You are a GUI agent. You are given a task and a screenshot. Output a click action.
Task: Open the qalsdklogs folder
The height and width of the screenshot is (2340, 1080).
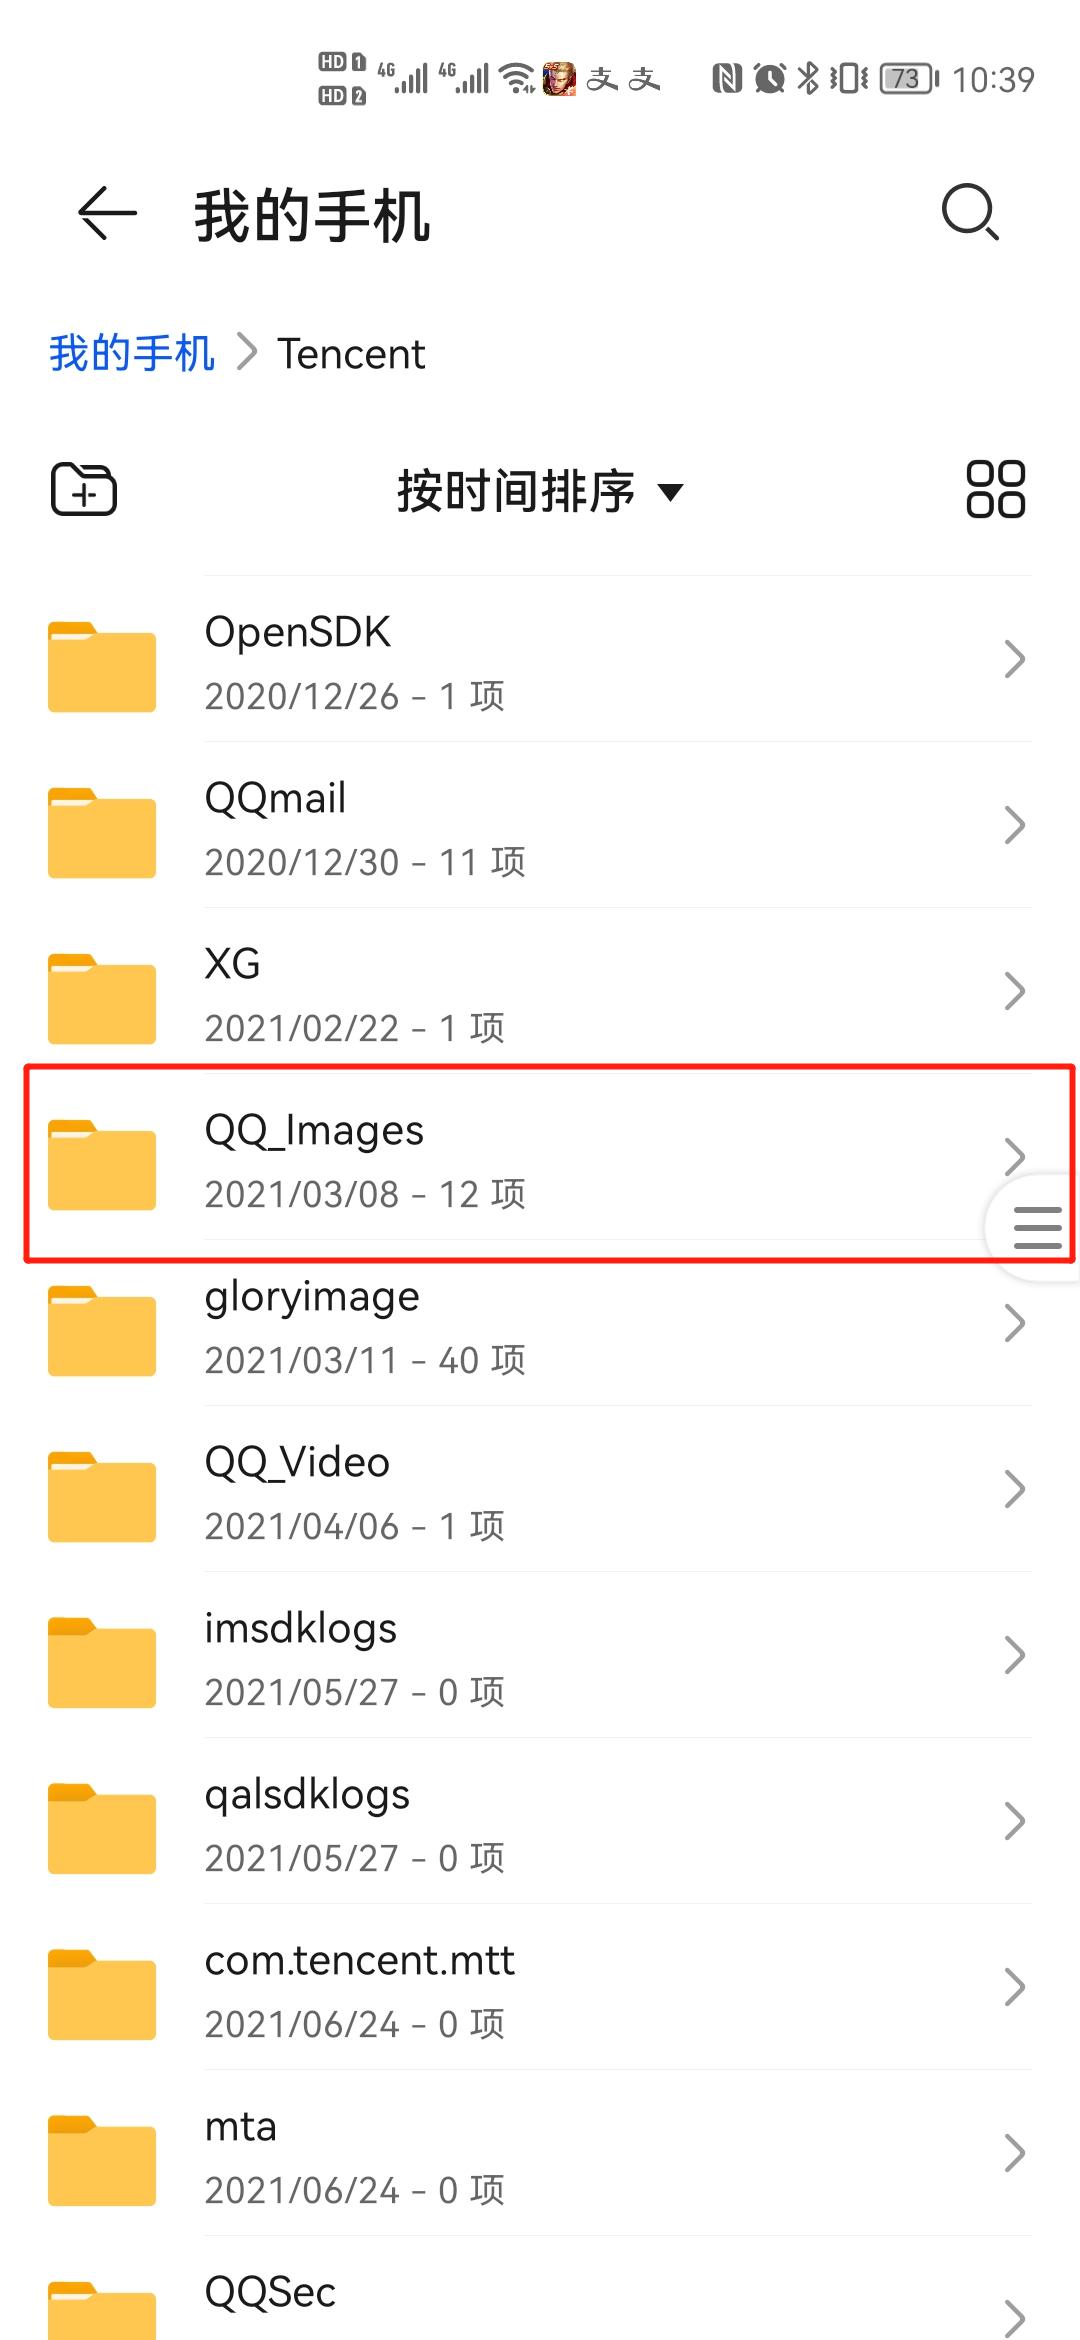[540, 1821]
